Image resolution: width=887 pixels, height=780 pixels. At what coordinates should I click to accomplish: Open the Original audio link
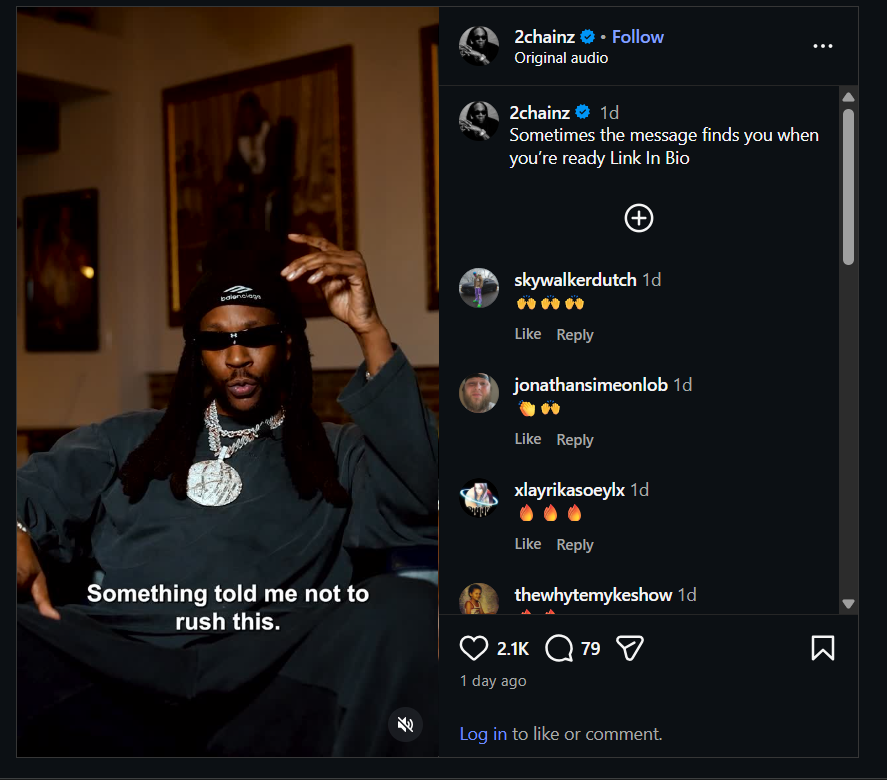(561, 58)
